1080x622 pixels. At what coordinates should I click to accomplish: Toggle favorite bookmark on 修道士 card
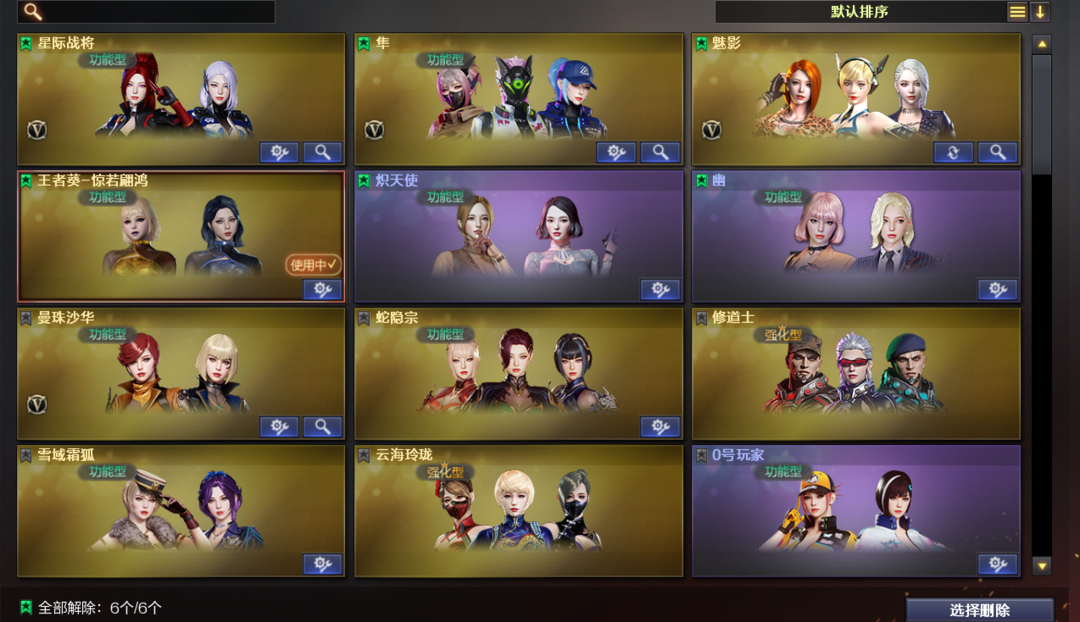tap(701, 318)
